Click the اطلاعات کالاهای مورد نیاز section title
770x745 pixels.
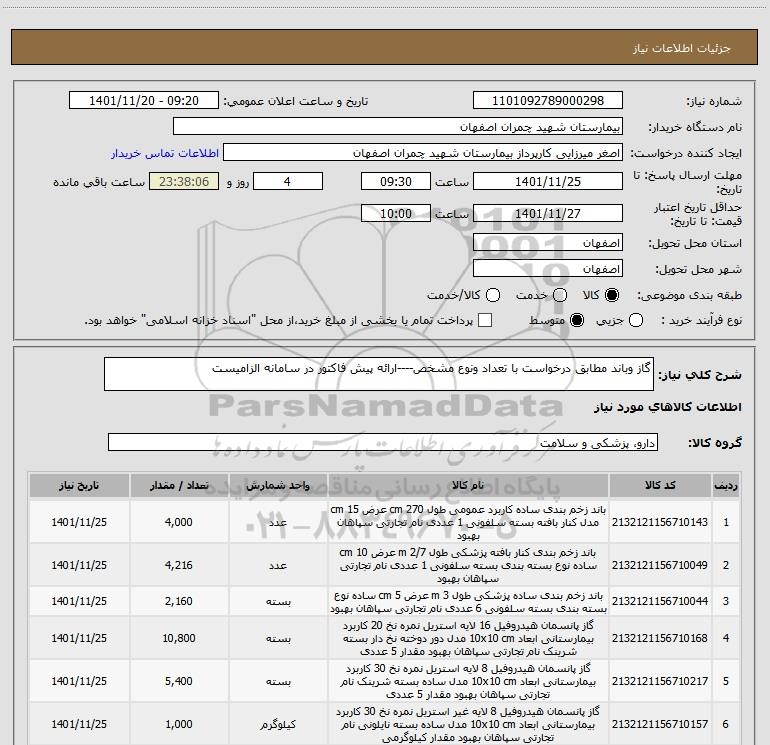pos(668,407)
